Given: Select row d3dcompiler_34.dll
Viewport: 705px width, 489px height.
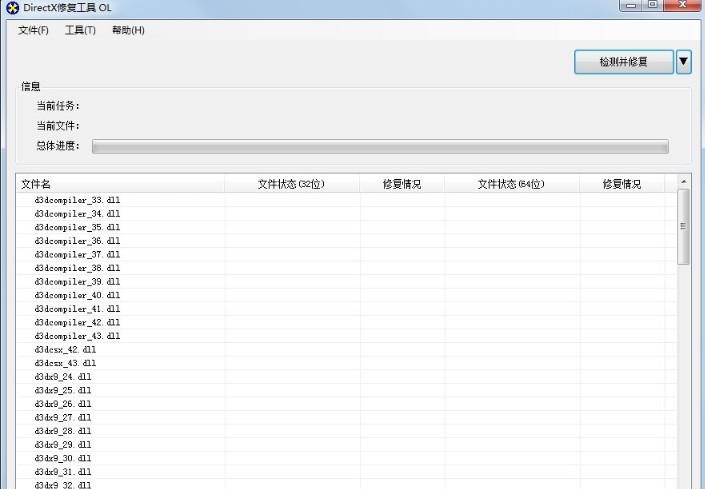Looking at the screenshot, I should pos(347,213).
